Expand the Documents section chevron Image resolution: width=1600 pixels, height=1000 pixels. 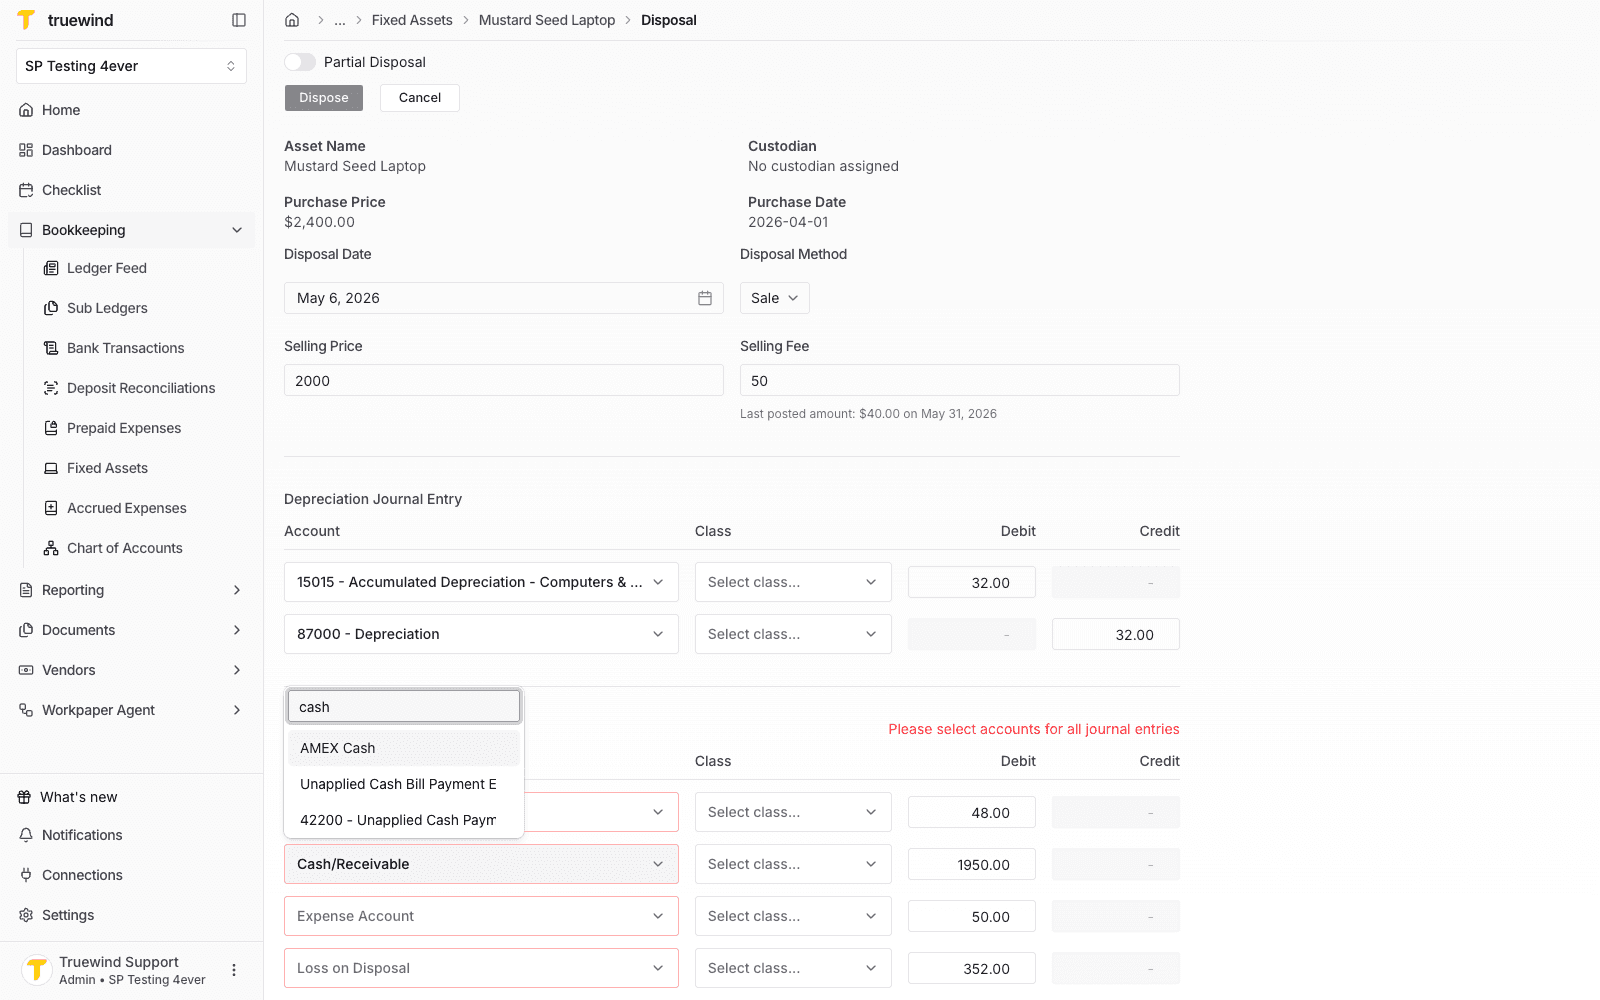[237, 630]
